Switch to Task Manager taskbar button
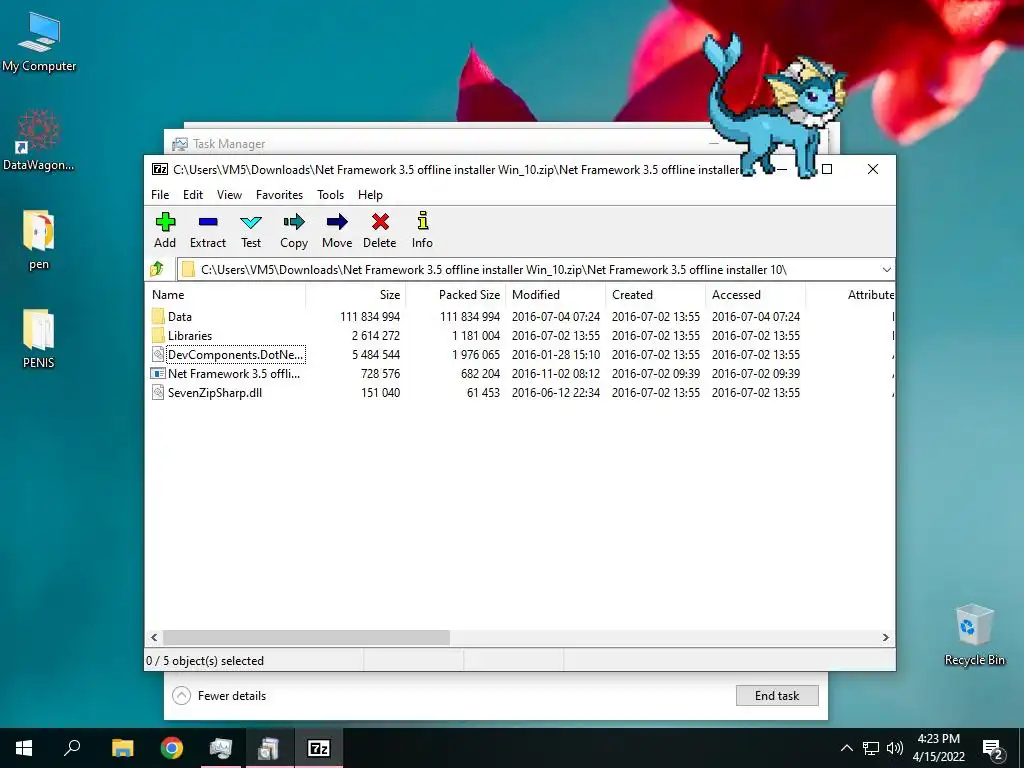This screenshot has width=1024, height=768. (221, 748)
